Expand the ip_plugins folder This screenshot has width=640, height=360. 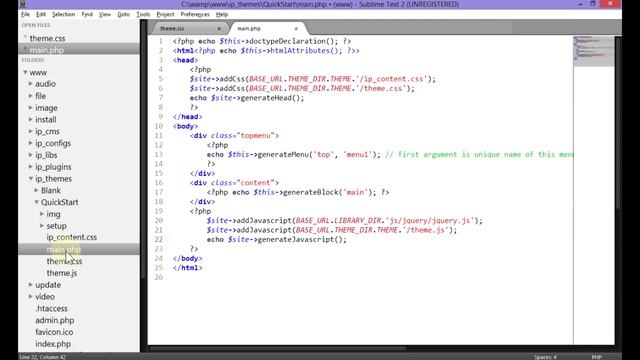point(31,167)
